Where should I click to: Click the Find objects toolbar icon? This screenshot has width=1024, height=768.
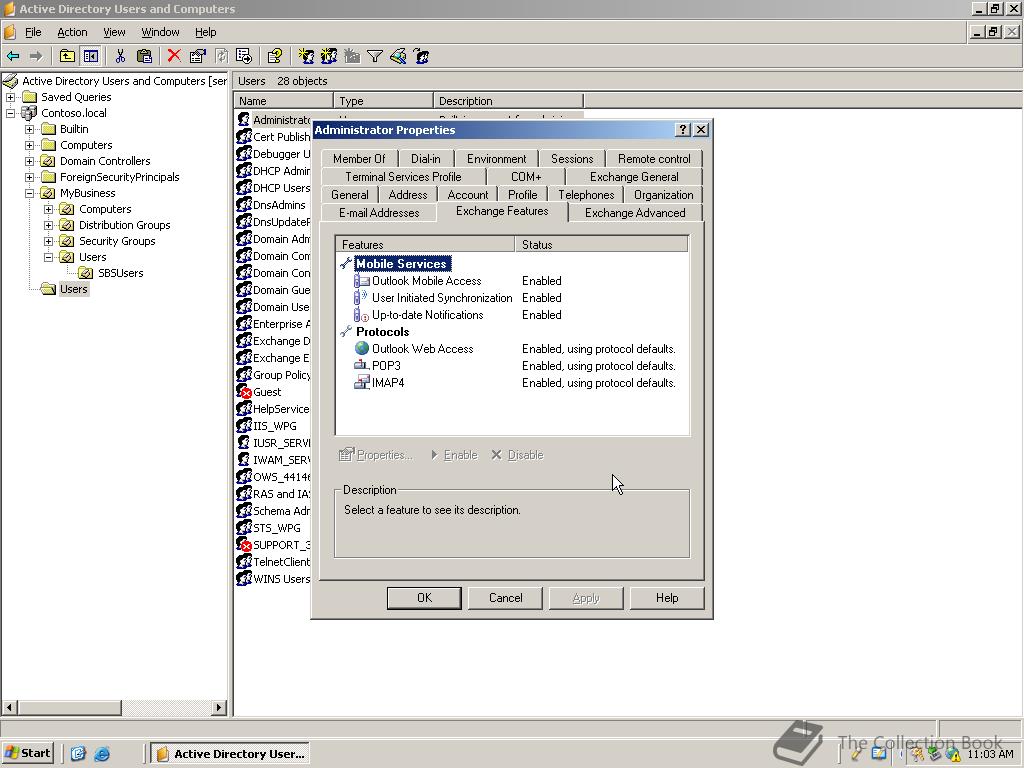point(398,56)
